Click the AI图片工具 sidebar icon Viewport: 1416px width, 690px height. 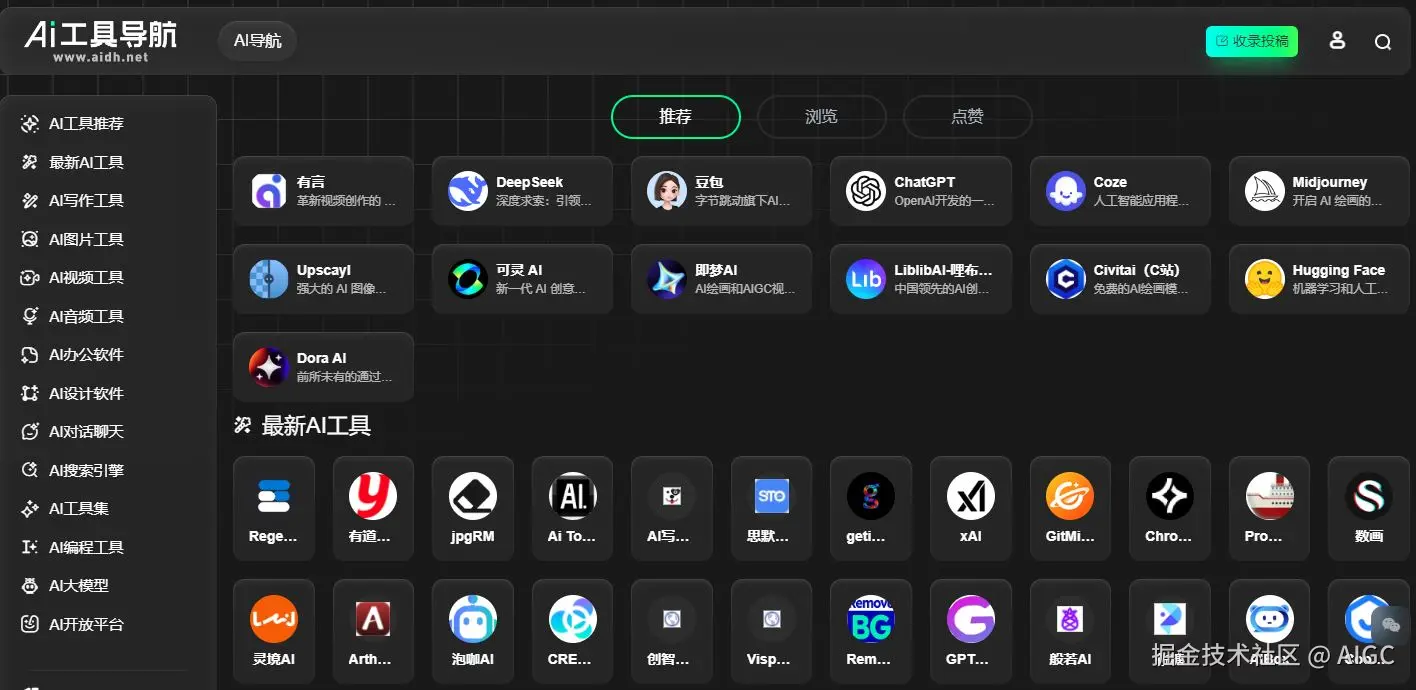[x=30, y=239]
